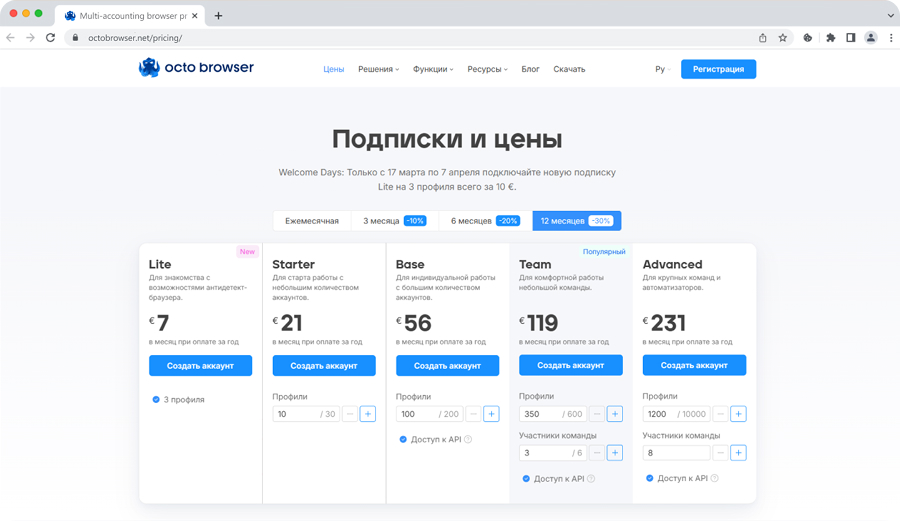Create account for the Team plan
The image size is (900, 521).
point(571,365)
